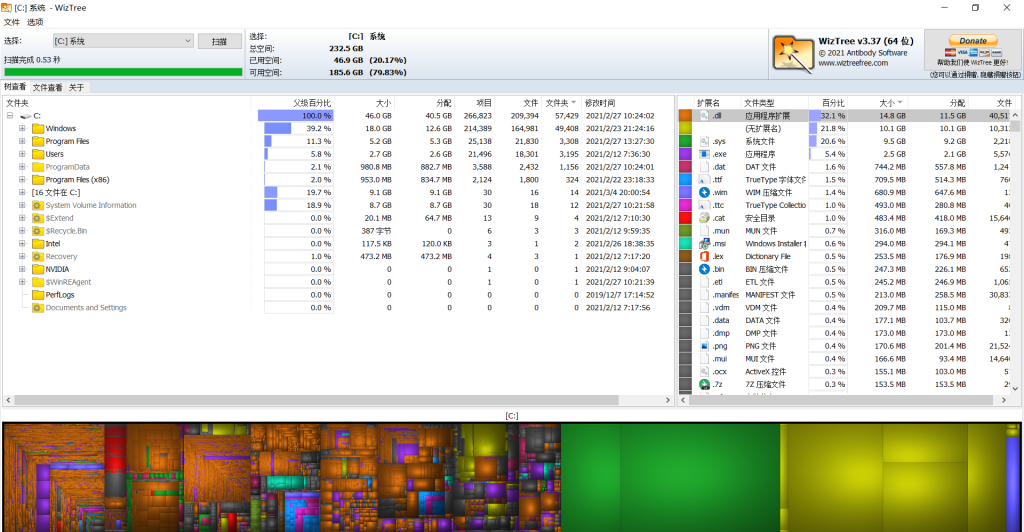Click the 扫描完成 0.53 秒 status text
1024x532 pixels.
(32, 59)
